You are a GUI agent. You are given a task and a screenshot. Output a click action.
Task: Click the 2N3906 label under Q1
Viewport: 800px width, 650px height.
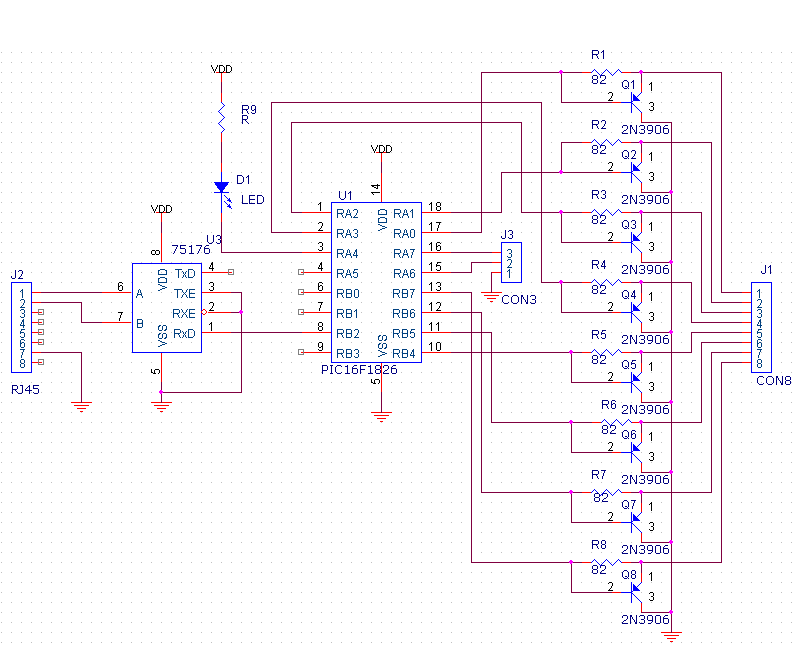[x=645, y=130]
